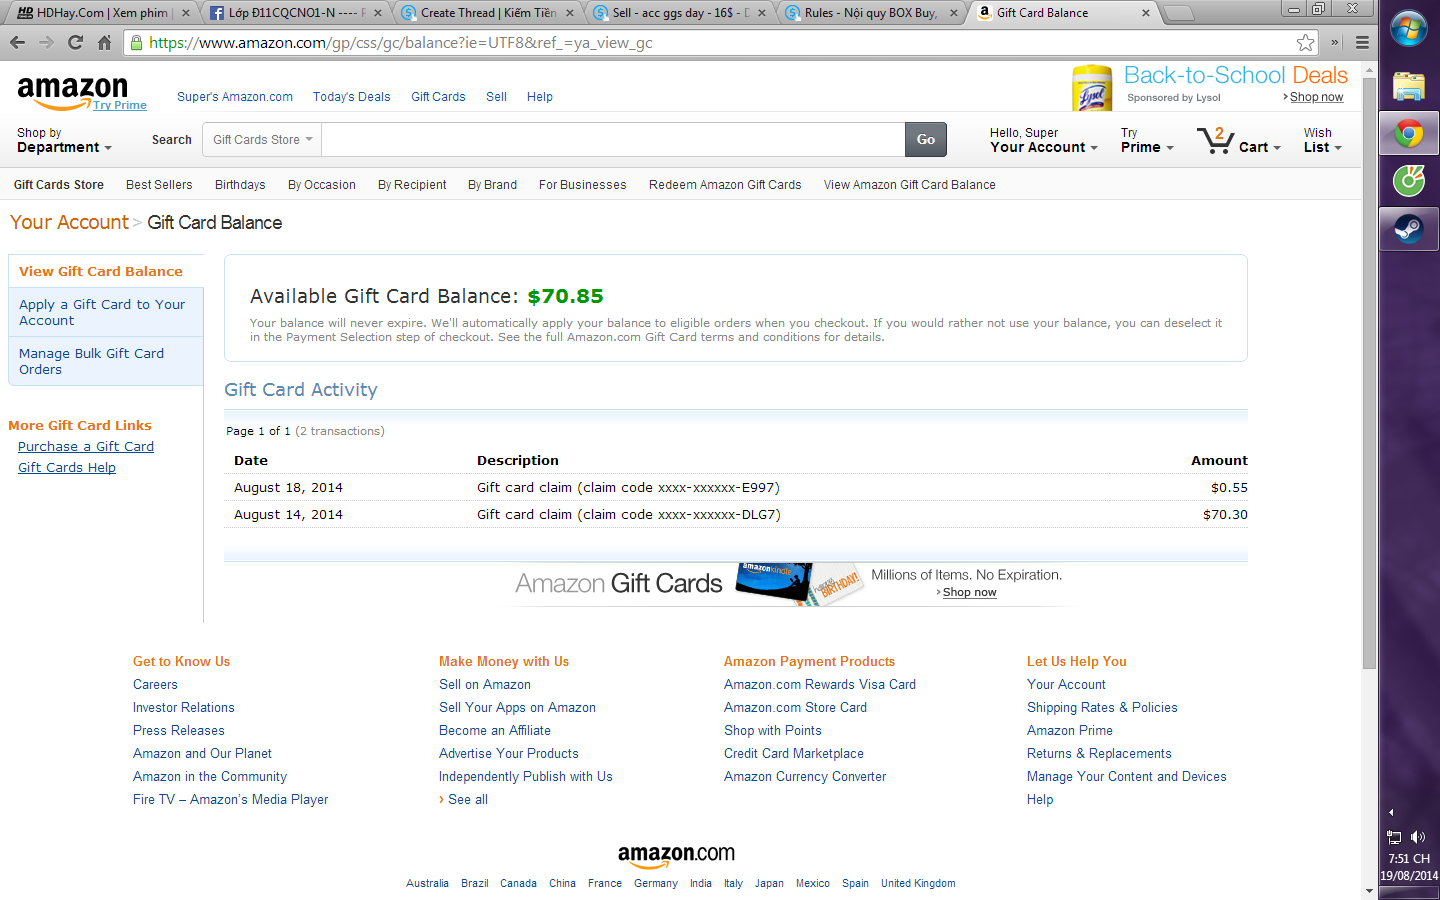This screenshot has width=1440, height=900.
Task: Select By Recipient in the nav bar
Action: (x=412, y=185)
